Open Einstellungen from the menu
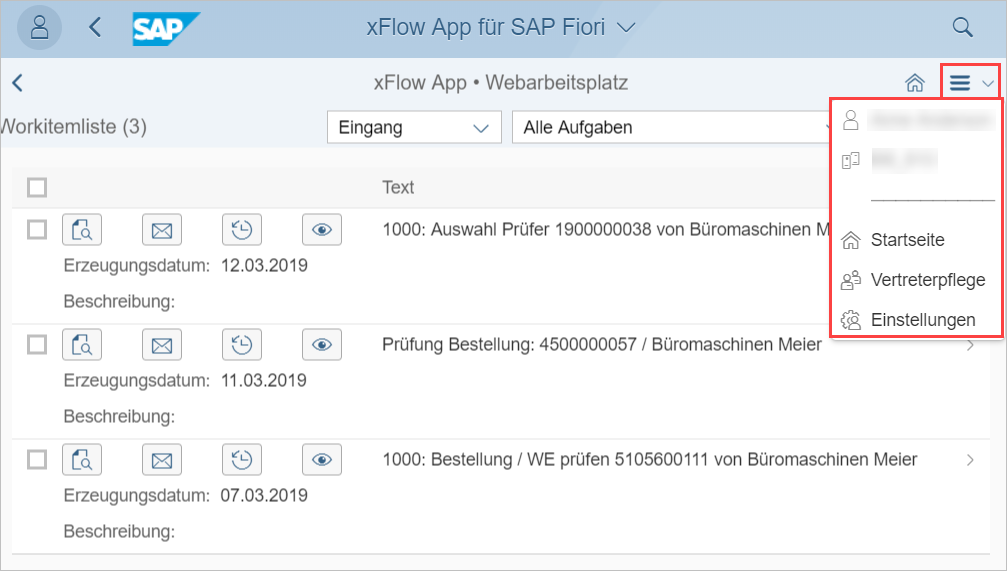The width and height of the screenshot is (1007, 571). tap(922, 320)
